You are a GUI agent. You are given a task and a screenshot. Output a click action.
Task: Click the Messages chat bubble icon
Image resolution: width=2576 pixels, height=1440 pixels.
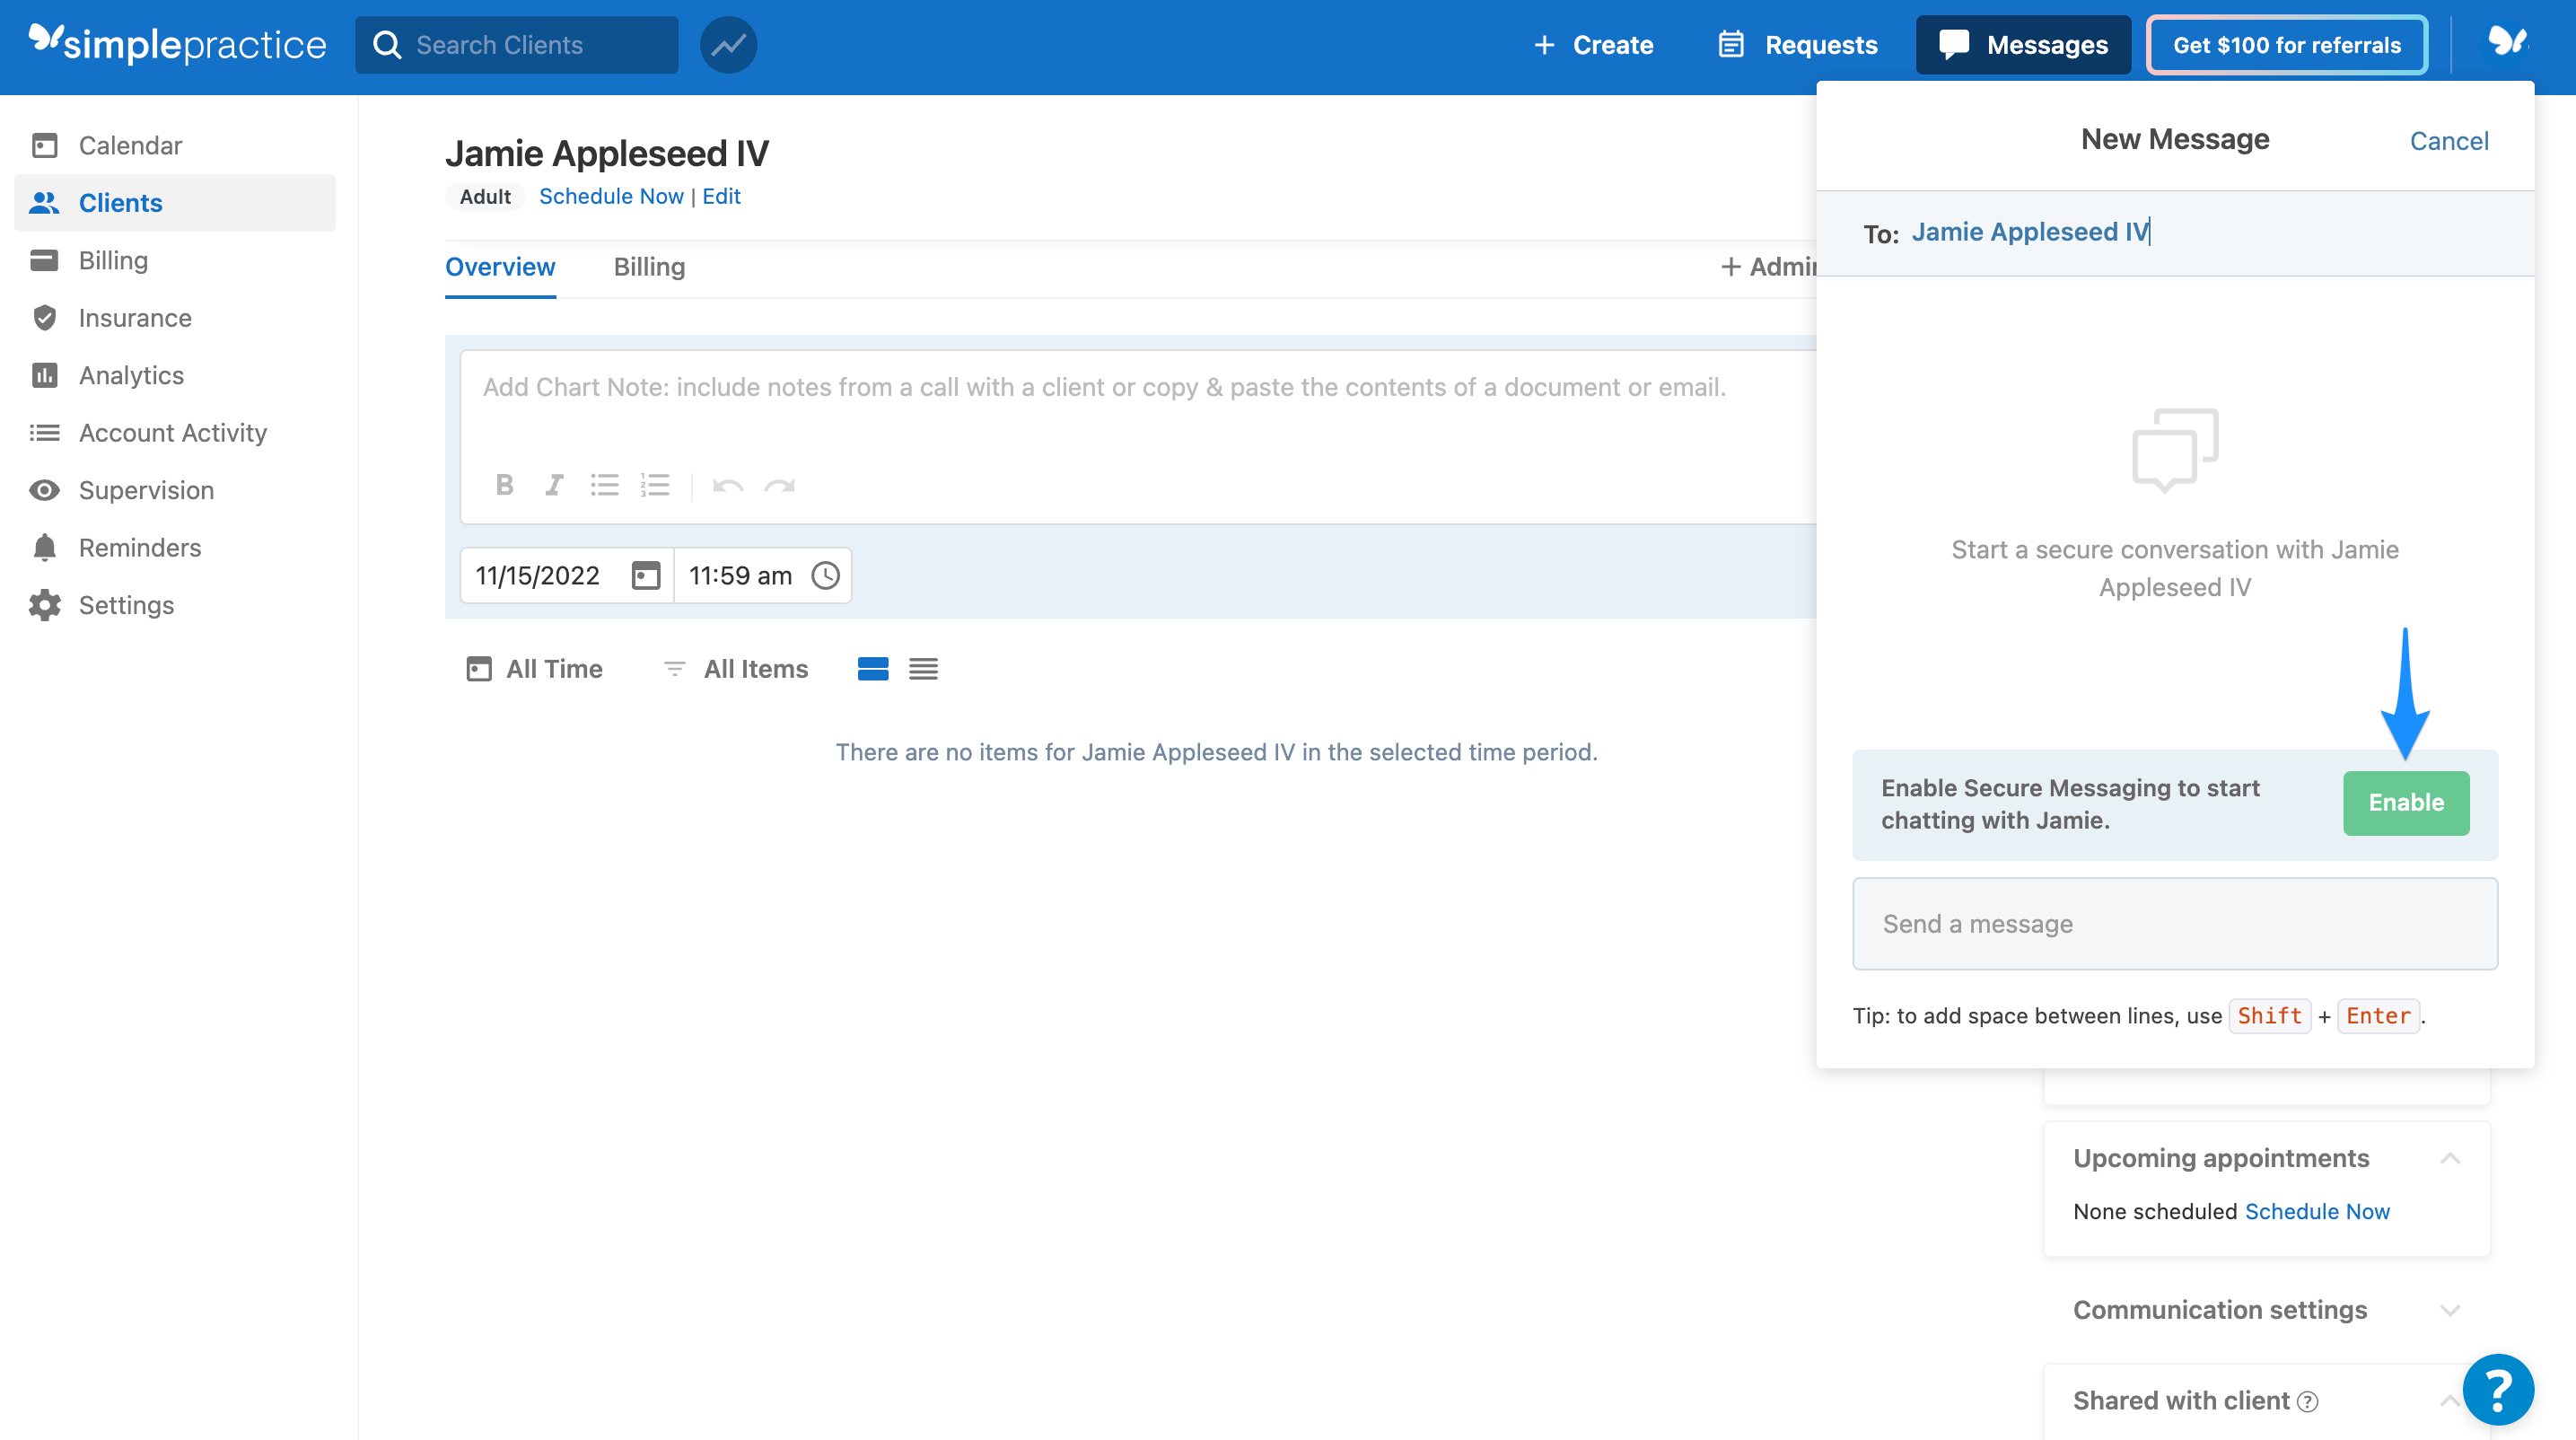[1953, 45]
